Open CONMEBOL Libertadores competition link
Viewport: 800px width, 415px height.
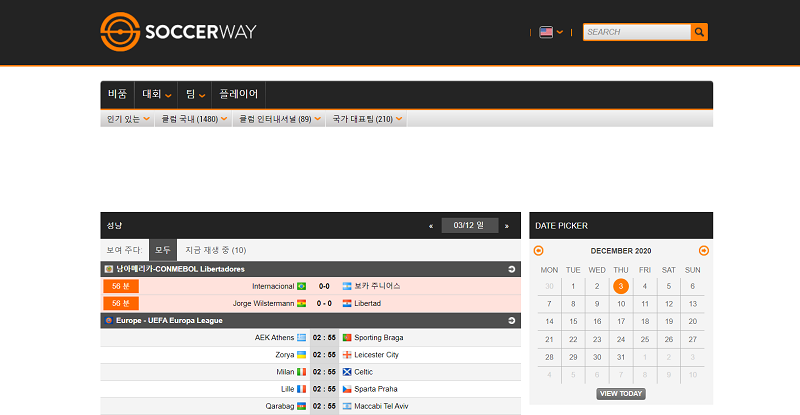(x=180, y=269)
